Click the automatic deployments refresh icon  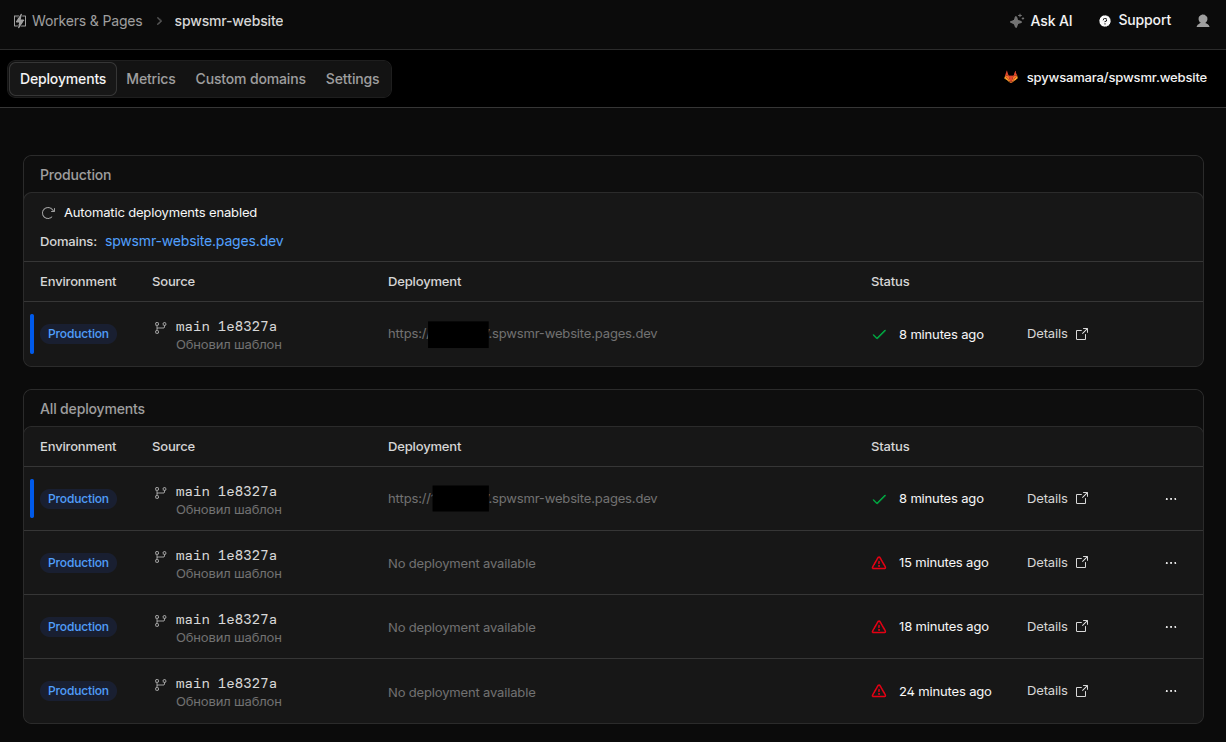[x=48, y=213]
